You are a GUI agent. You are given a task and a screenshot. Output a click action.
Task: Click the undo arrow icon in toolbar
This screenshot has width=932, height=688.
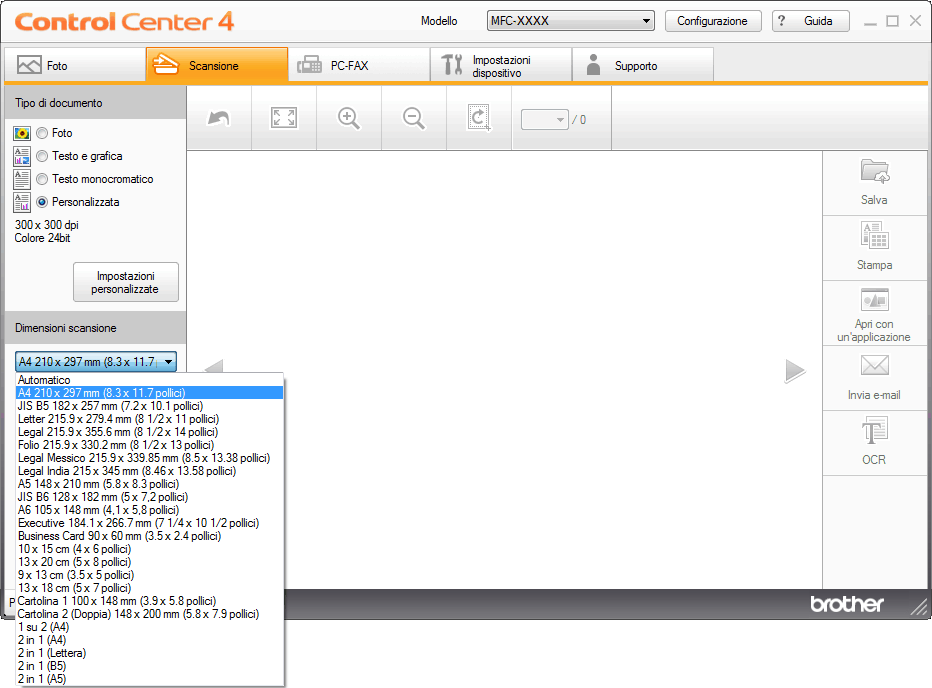[219, 118]
